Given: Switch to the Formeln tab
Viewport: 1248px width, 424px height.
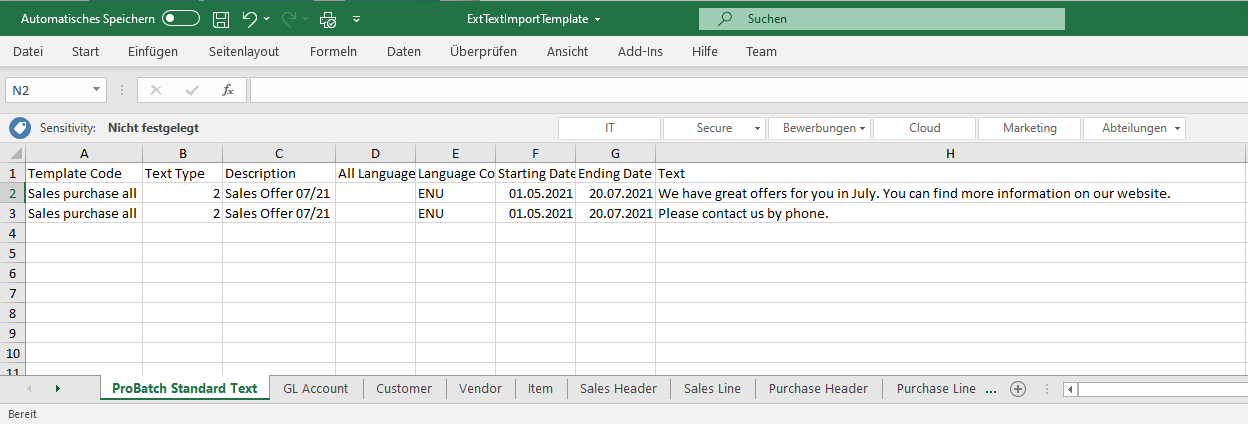Looking at the screenshot, I should tap(333, 51).
